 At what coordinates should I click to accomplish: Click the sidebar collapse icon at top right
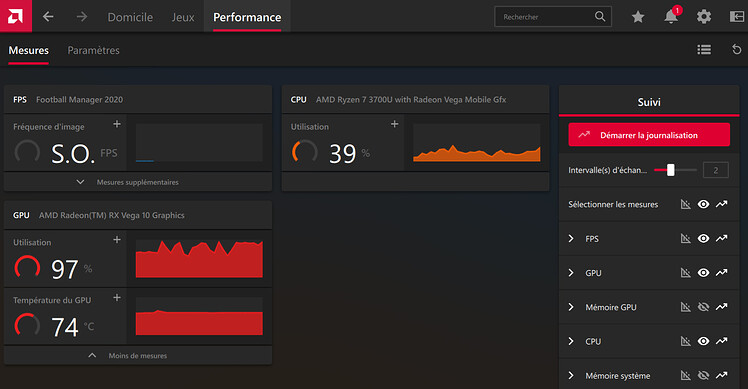click(x=737, y=17)
